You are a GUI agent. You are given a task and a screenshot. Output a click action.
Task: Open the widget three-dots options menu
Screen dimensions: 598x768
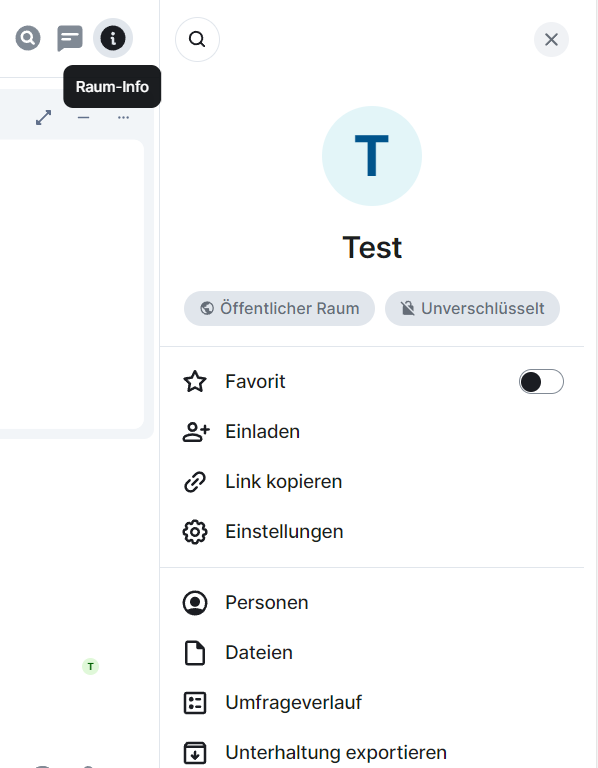pos(123,118)
